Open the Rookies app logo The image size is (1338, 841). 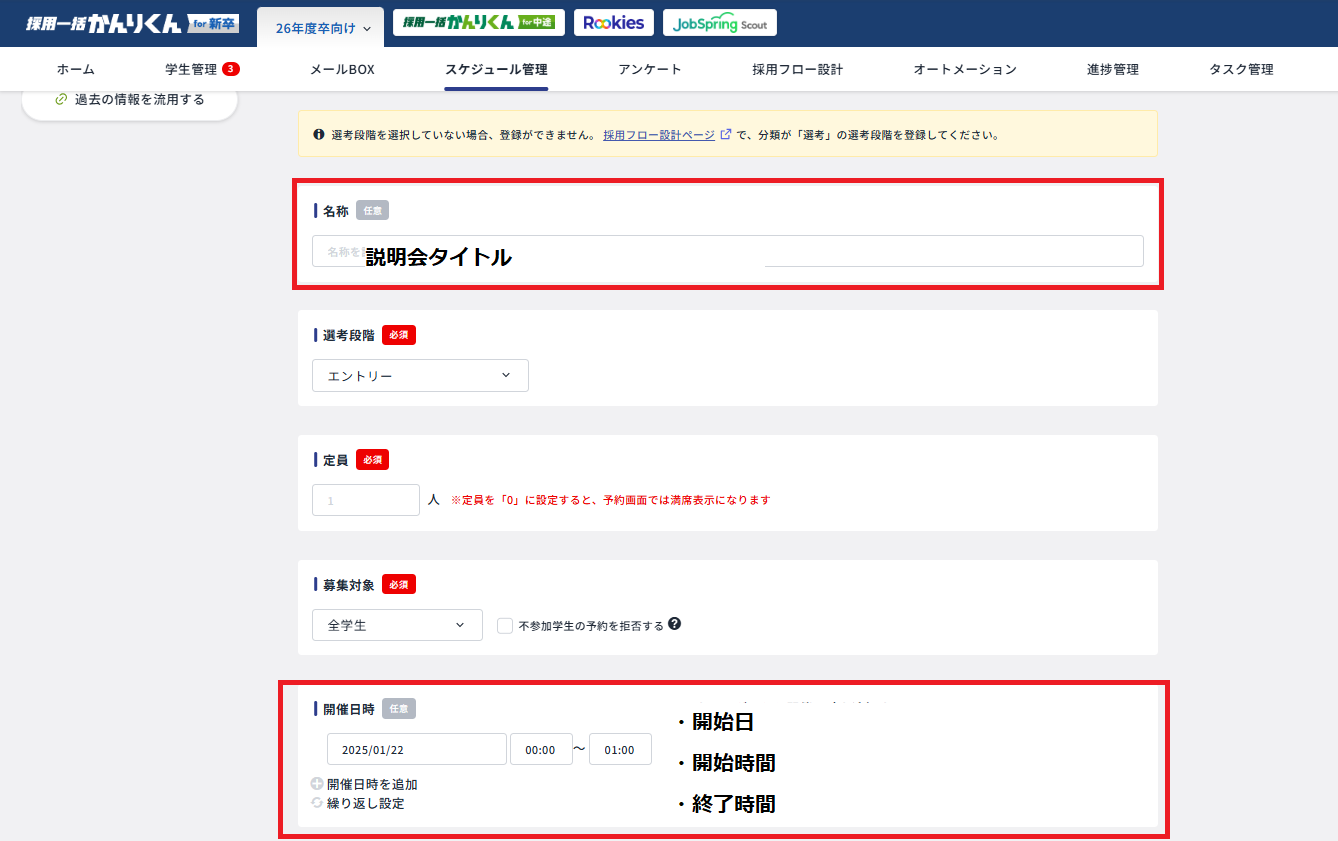tap(613, 22)
